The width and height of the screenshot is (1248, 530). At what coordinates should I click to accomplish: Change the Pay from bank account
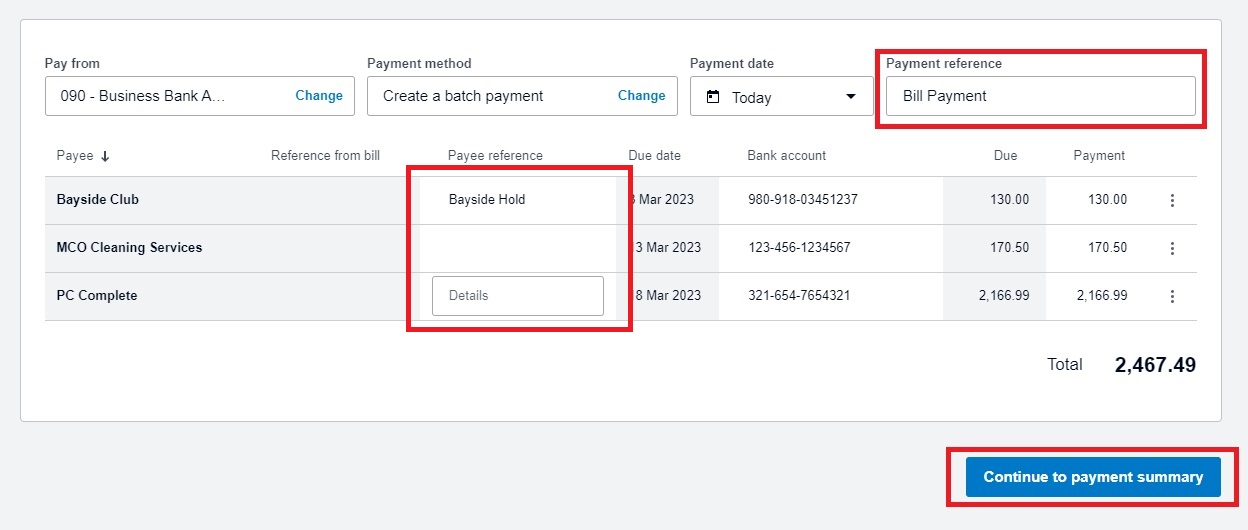tap(319, 96)
